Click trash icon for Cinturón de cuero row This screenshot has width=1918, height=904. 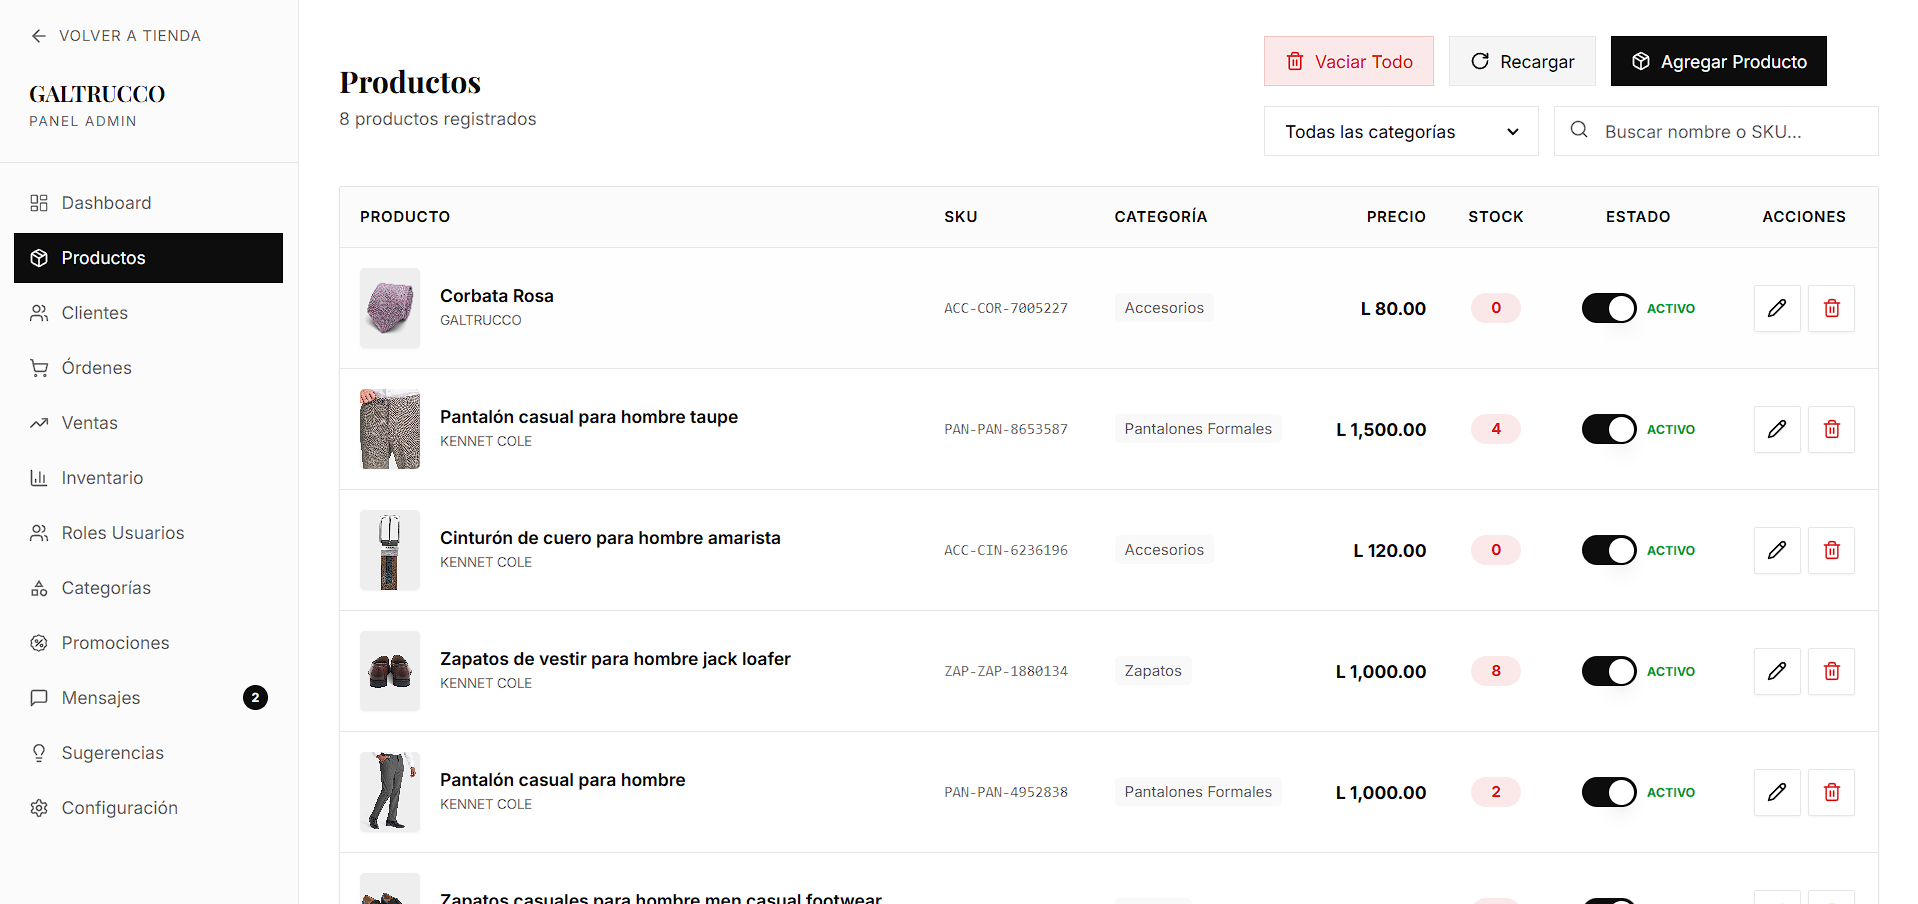1831,550
